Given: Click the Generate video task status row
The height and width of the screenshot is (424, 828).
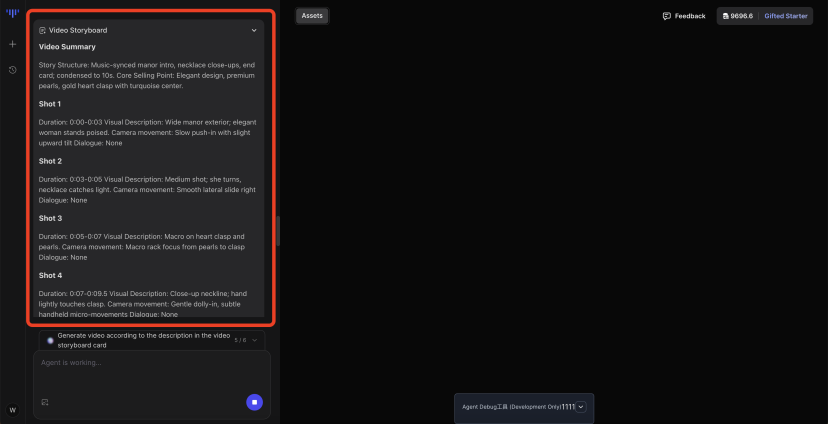Looking at the screenshot, I should click(140, 340).
